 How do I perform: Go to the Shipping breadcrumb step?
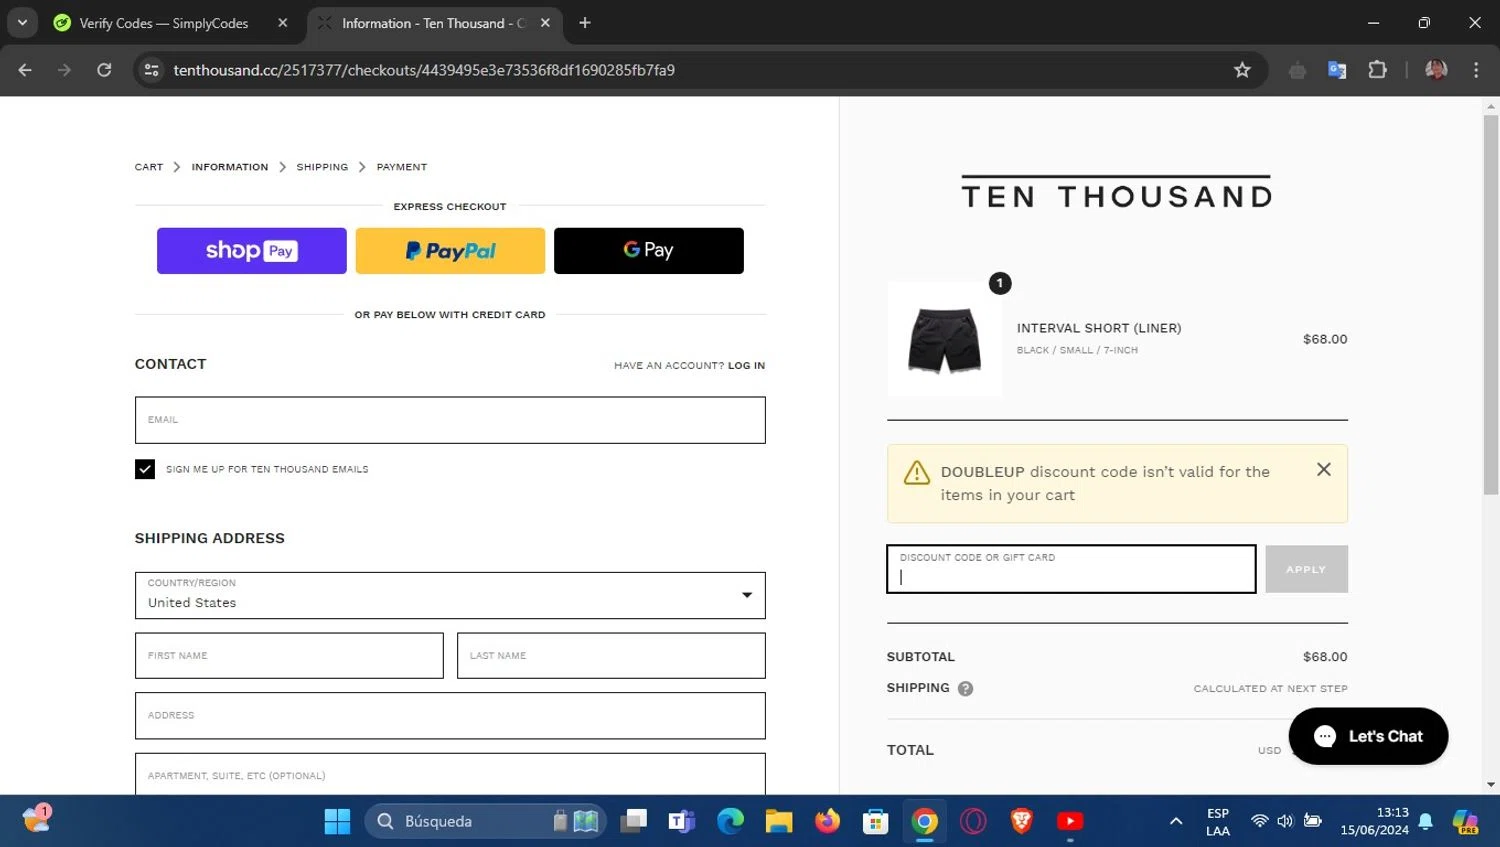(x=322, y=167)
